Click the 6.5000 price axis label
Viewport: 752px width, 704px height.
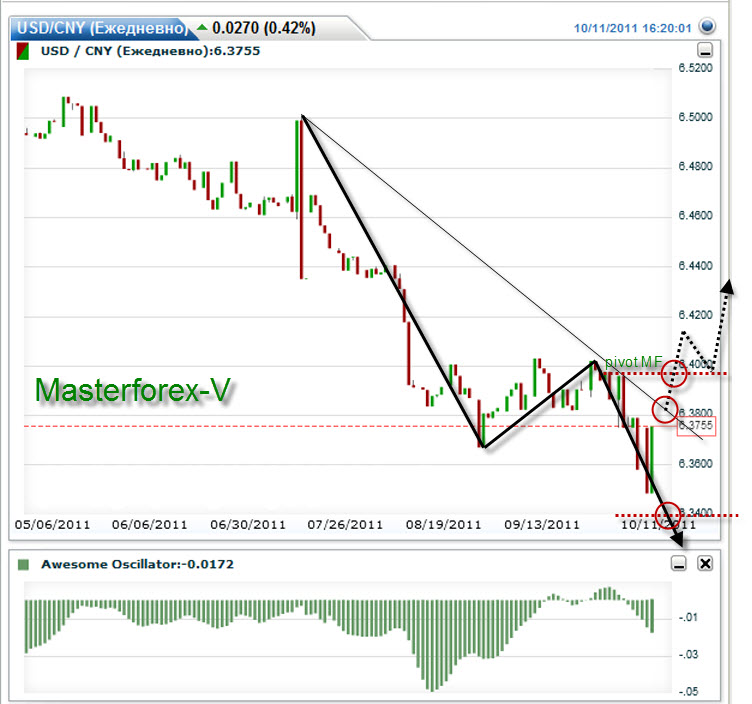tap(695, 117)
